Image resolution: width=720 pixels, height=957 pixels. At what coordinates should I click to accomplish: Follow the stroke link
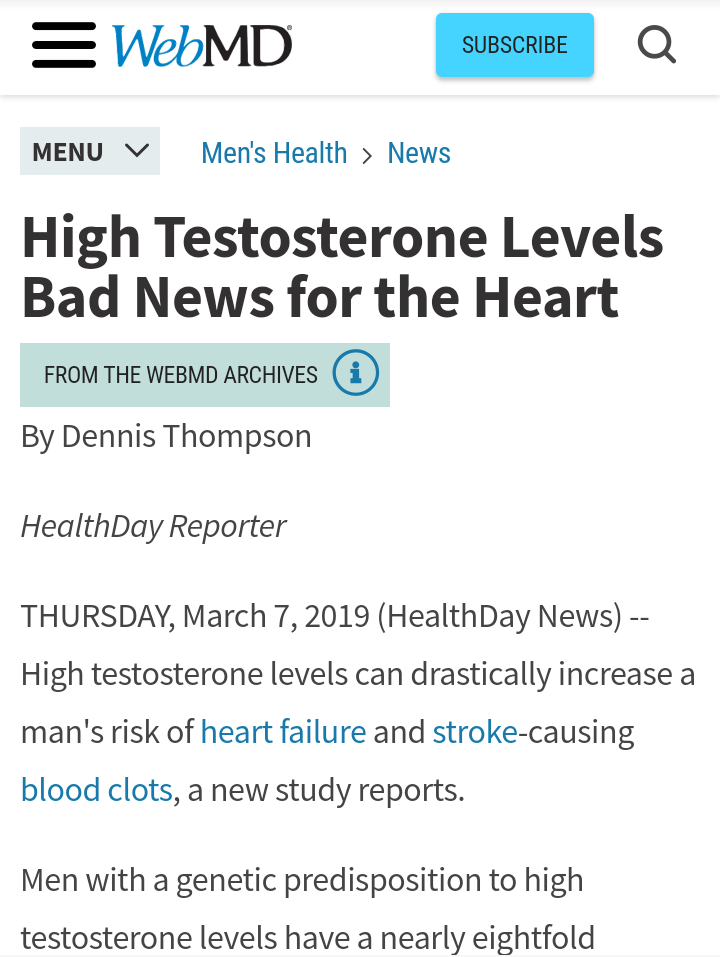click(x=475, y=731)
